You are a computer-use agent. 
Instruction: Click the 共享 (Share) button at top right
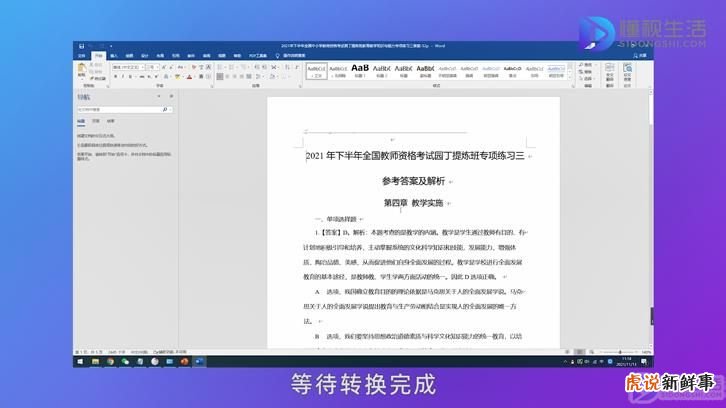click(639, 56)
